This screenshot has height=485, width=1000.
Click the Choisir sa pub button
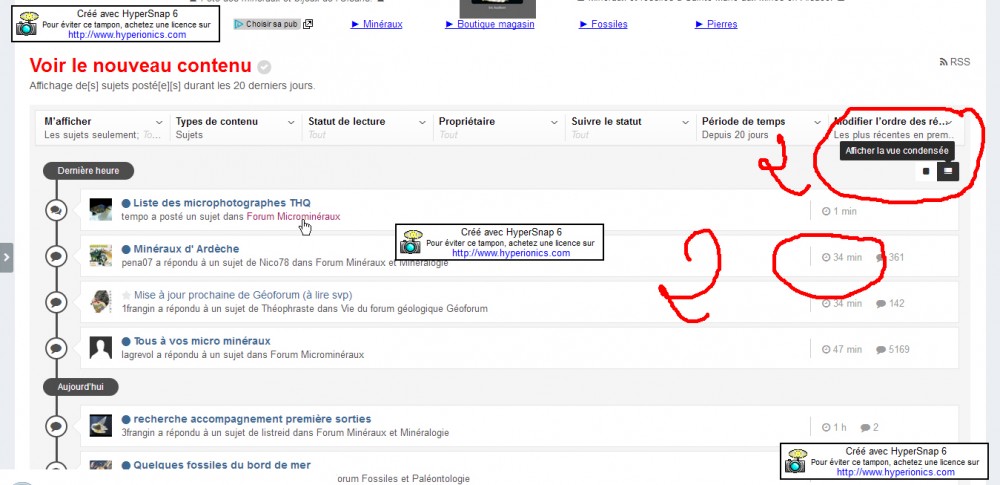(266, 24)
